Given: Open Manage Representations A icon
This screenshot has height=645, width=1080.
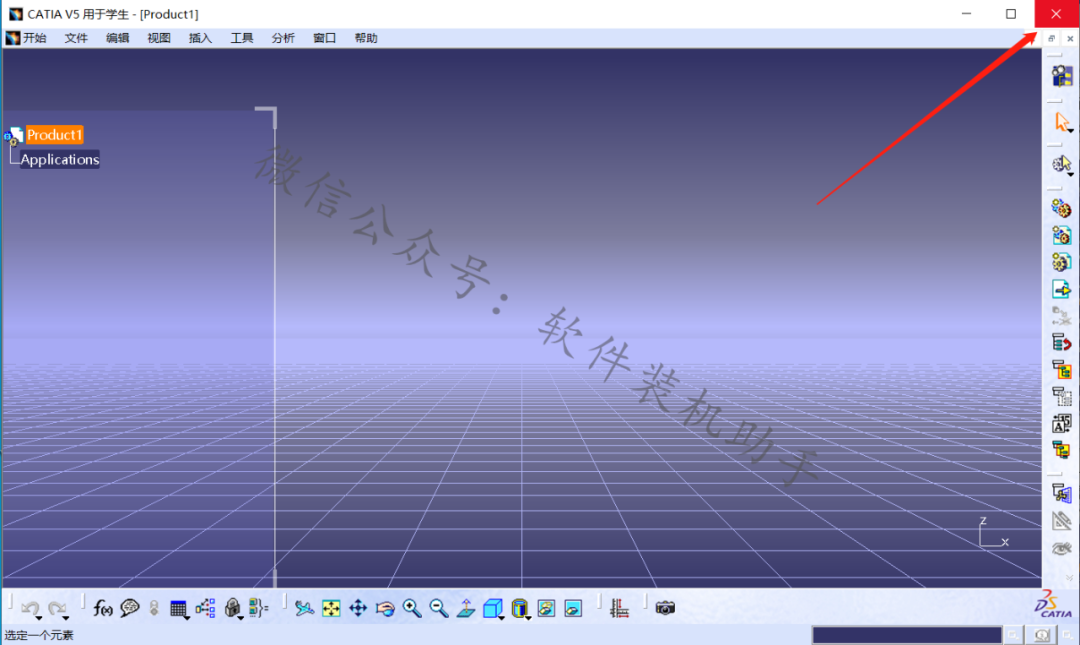Looking at the screenshot, I should click(1061, 423).
